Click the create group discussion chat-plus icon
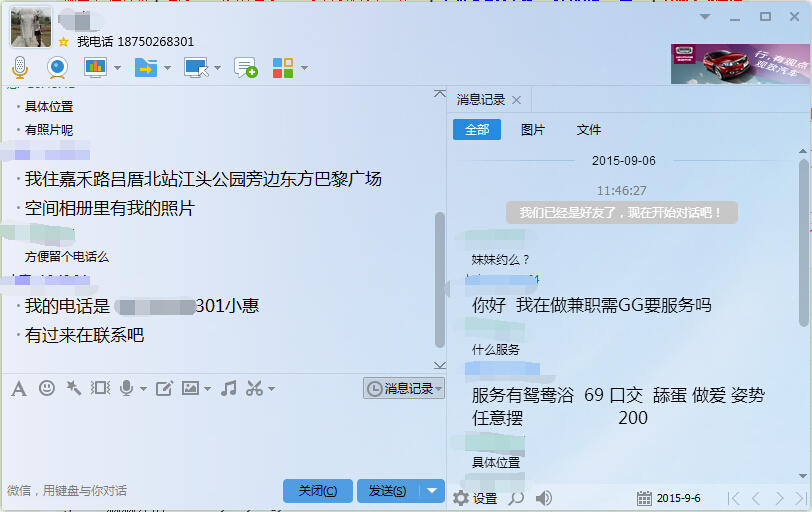The height and width of the screenshot is (512, 812). pos(245,67)
